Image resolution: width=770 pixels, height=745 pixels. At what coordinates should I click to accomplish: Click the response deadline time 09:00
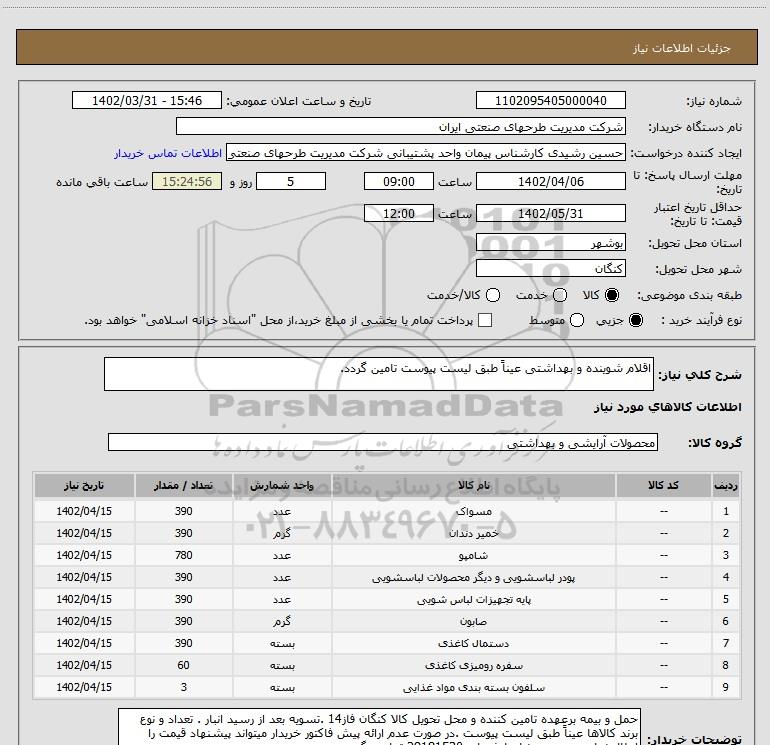point(399,181)
